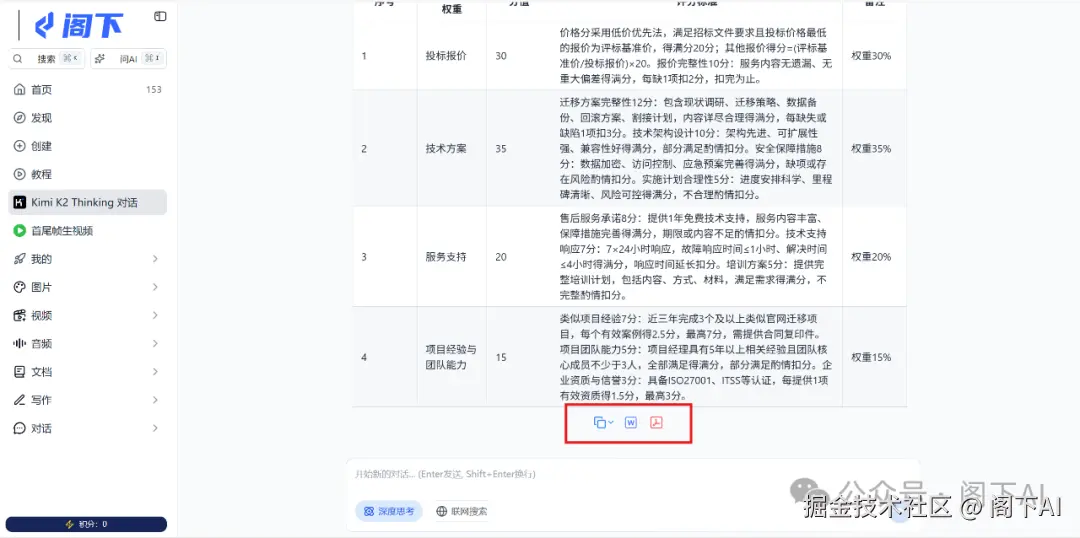Click the 积分: 0 points bar
Viewport: 1080px width, 538px height.
[86, 524]
